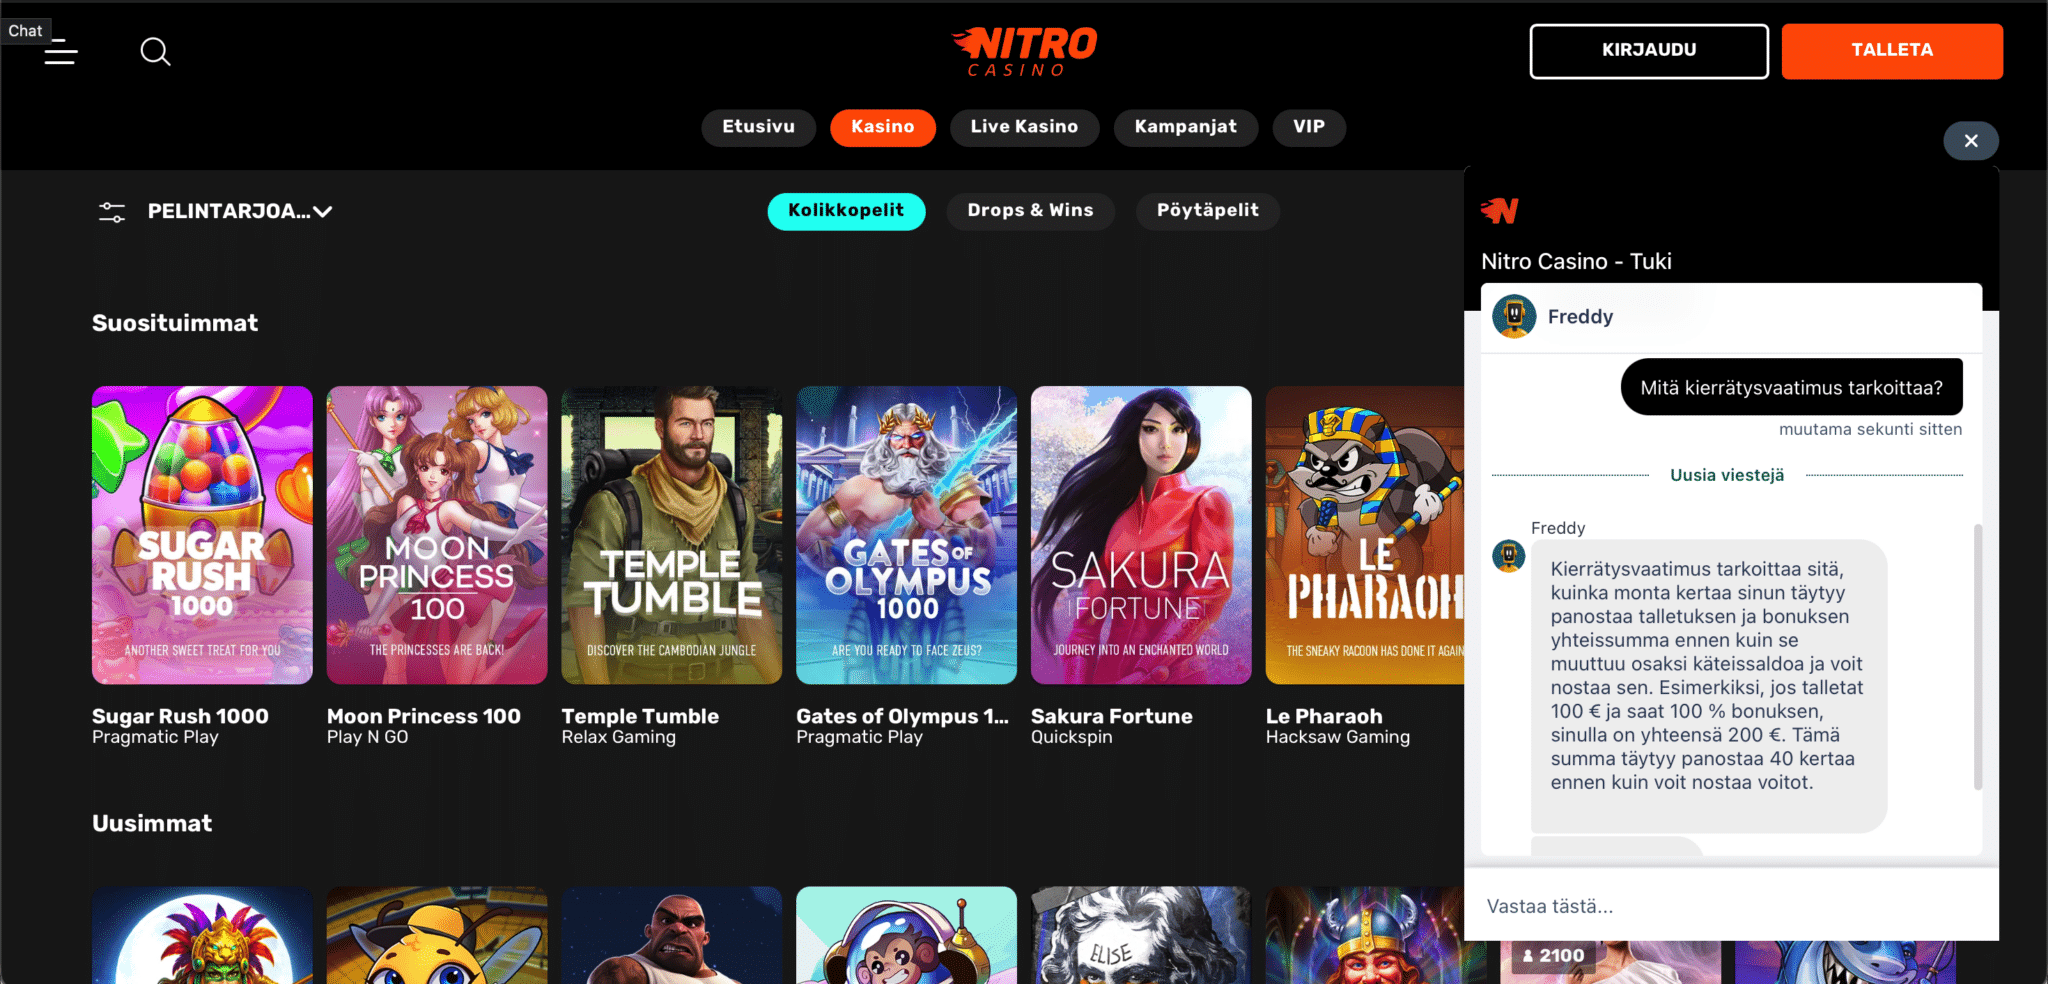Image resolution: width=2048 pixels, height=984 pixels.
Task: Click the chat conversation scrollbar
Action: (1978, 657)
